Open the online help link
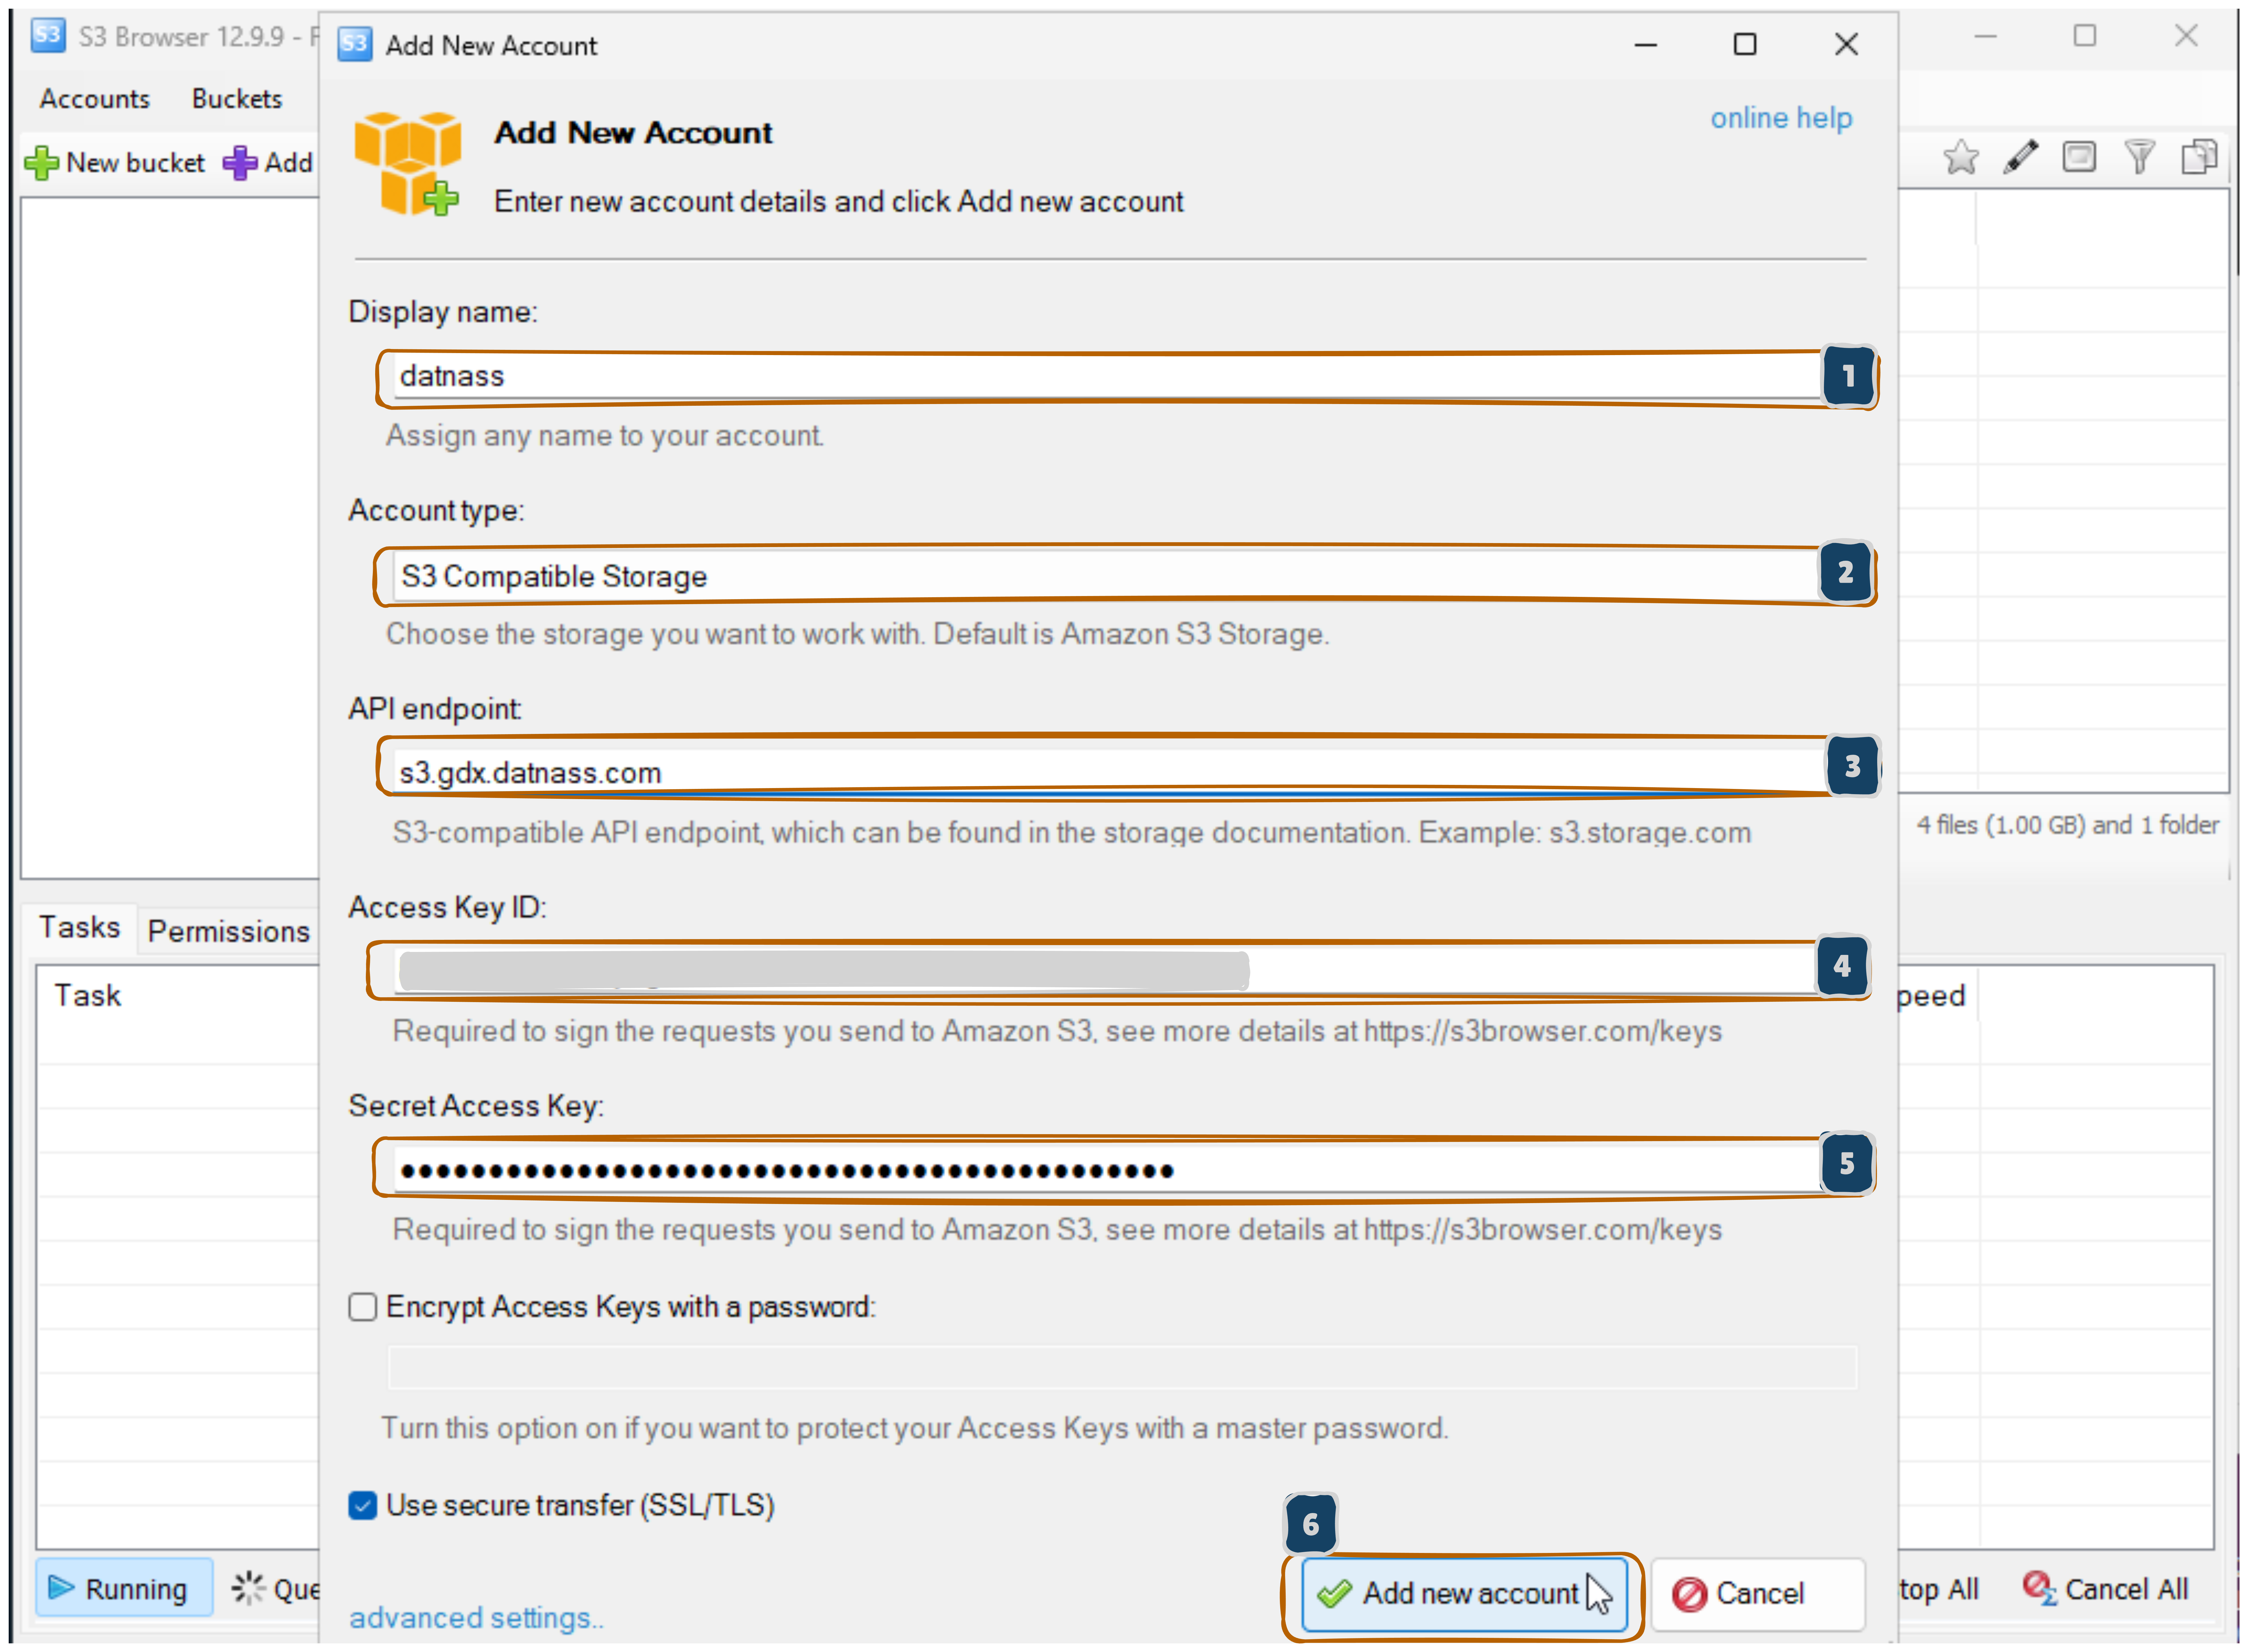Image resolution: width=2248 pixels, height=1652 pixels. (x=1781, y=117)
